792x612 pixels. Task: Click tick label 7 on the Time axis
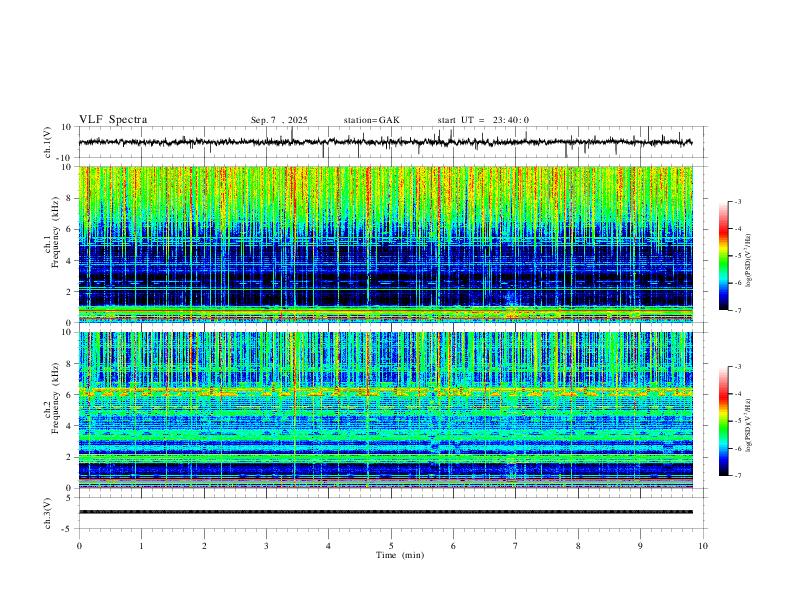click(x=516, y=546)
